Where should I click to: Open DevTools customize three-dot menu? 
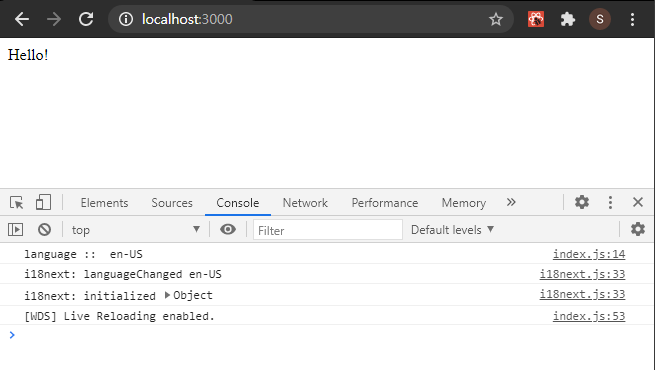pos(610,202)
